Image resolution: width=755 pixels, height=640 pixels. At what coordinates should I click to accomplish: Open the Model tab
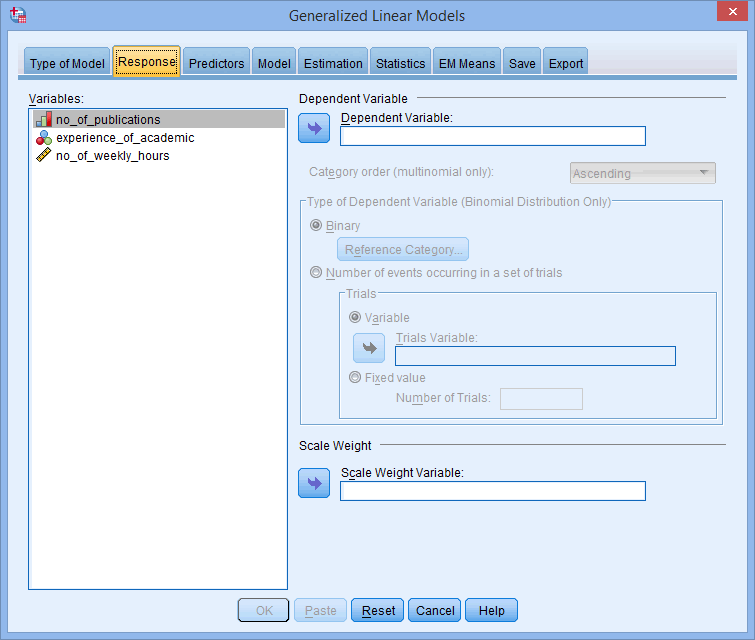click(x=274, y=63)
